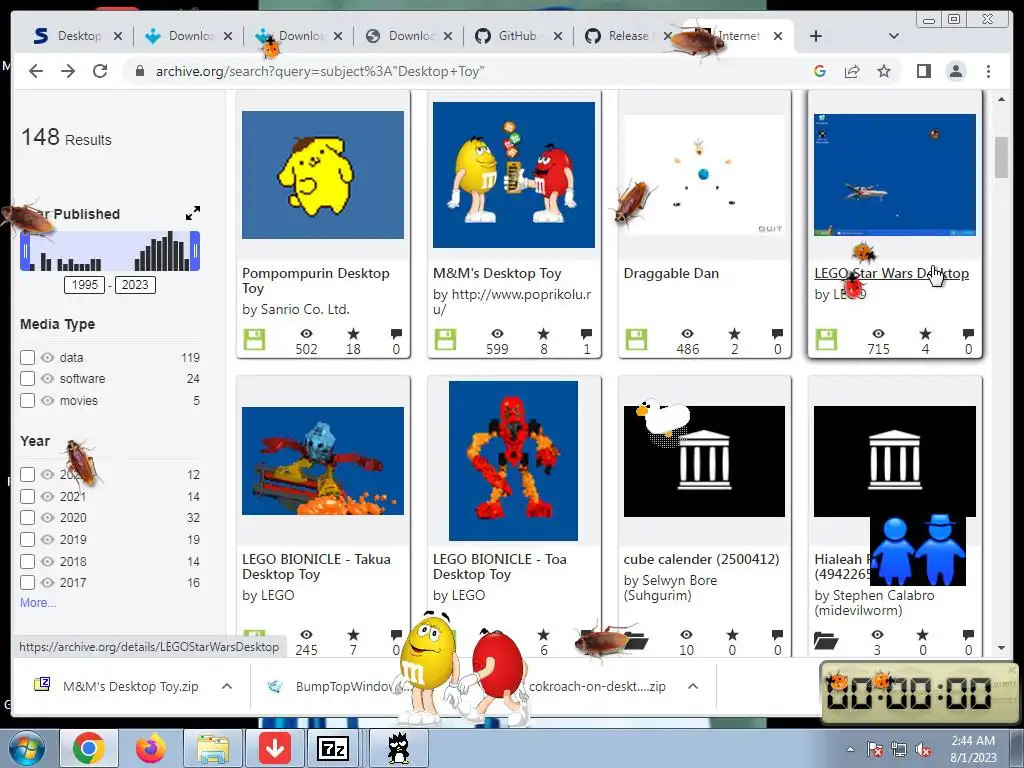Open cube calender (2500412) link
The width and height of the screenshot is (1024, 768).
tap(701, 560)
